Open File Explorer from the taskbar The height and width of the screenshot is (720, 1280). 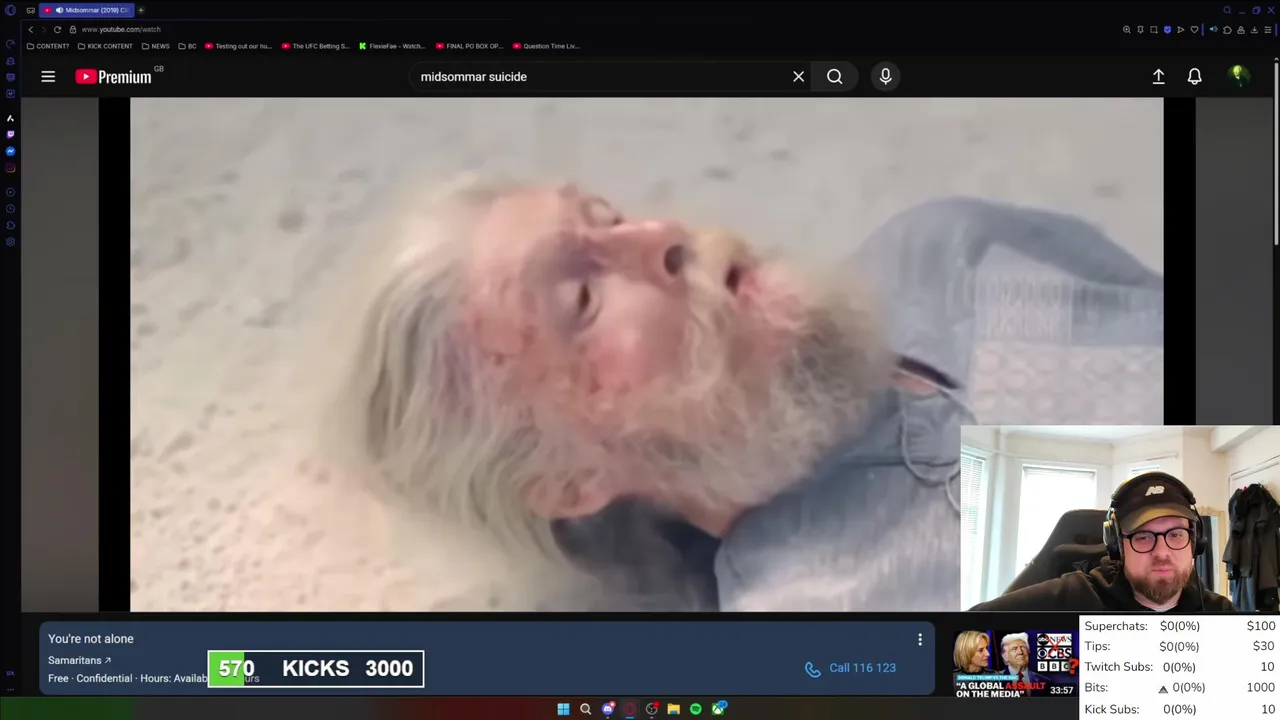pos(673,709)
